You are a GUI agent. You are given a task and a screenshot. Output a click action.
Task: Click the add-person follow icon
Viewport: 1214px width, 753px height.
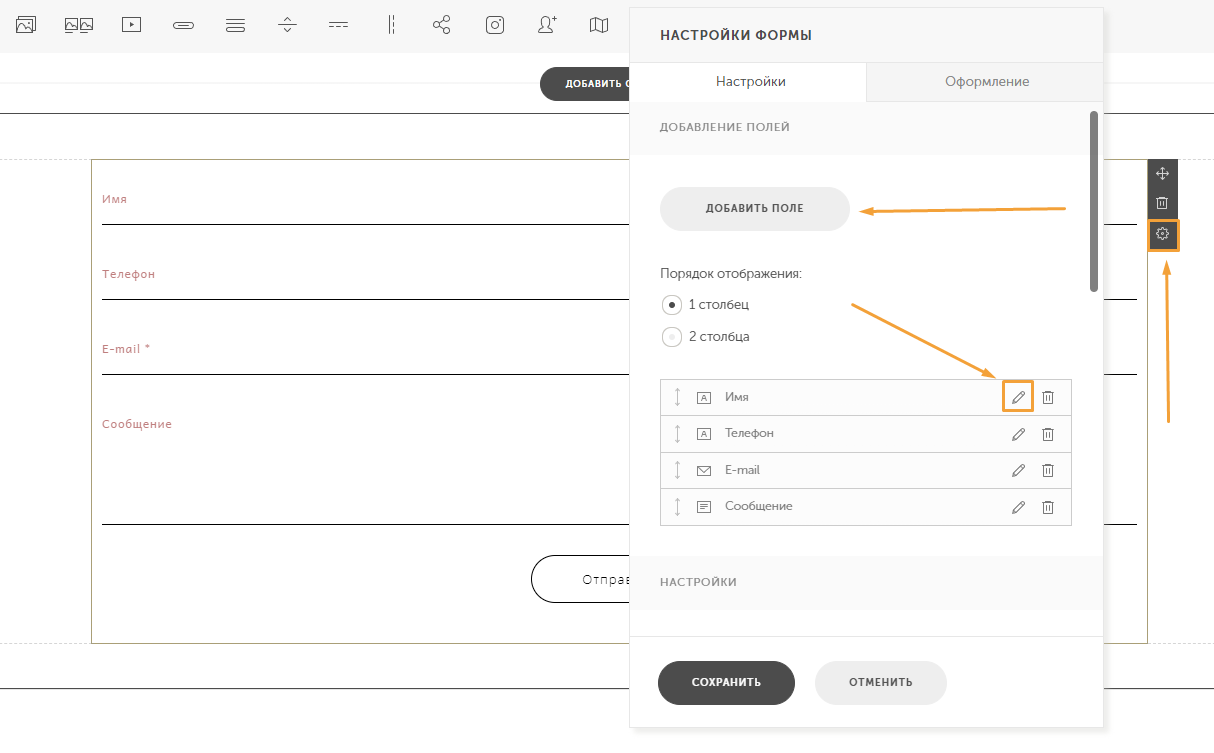pyautogui.click(x=547, y=25)
